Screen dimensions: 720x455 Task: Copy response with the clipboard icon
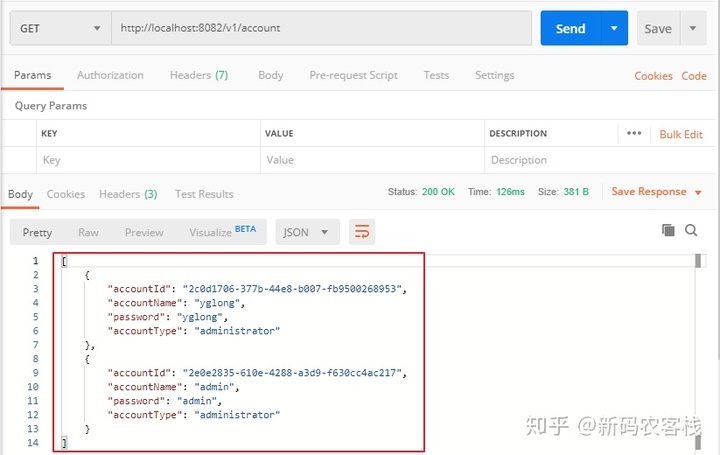coord(668,230)
